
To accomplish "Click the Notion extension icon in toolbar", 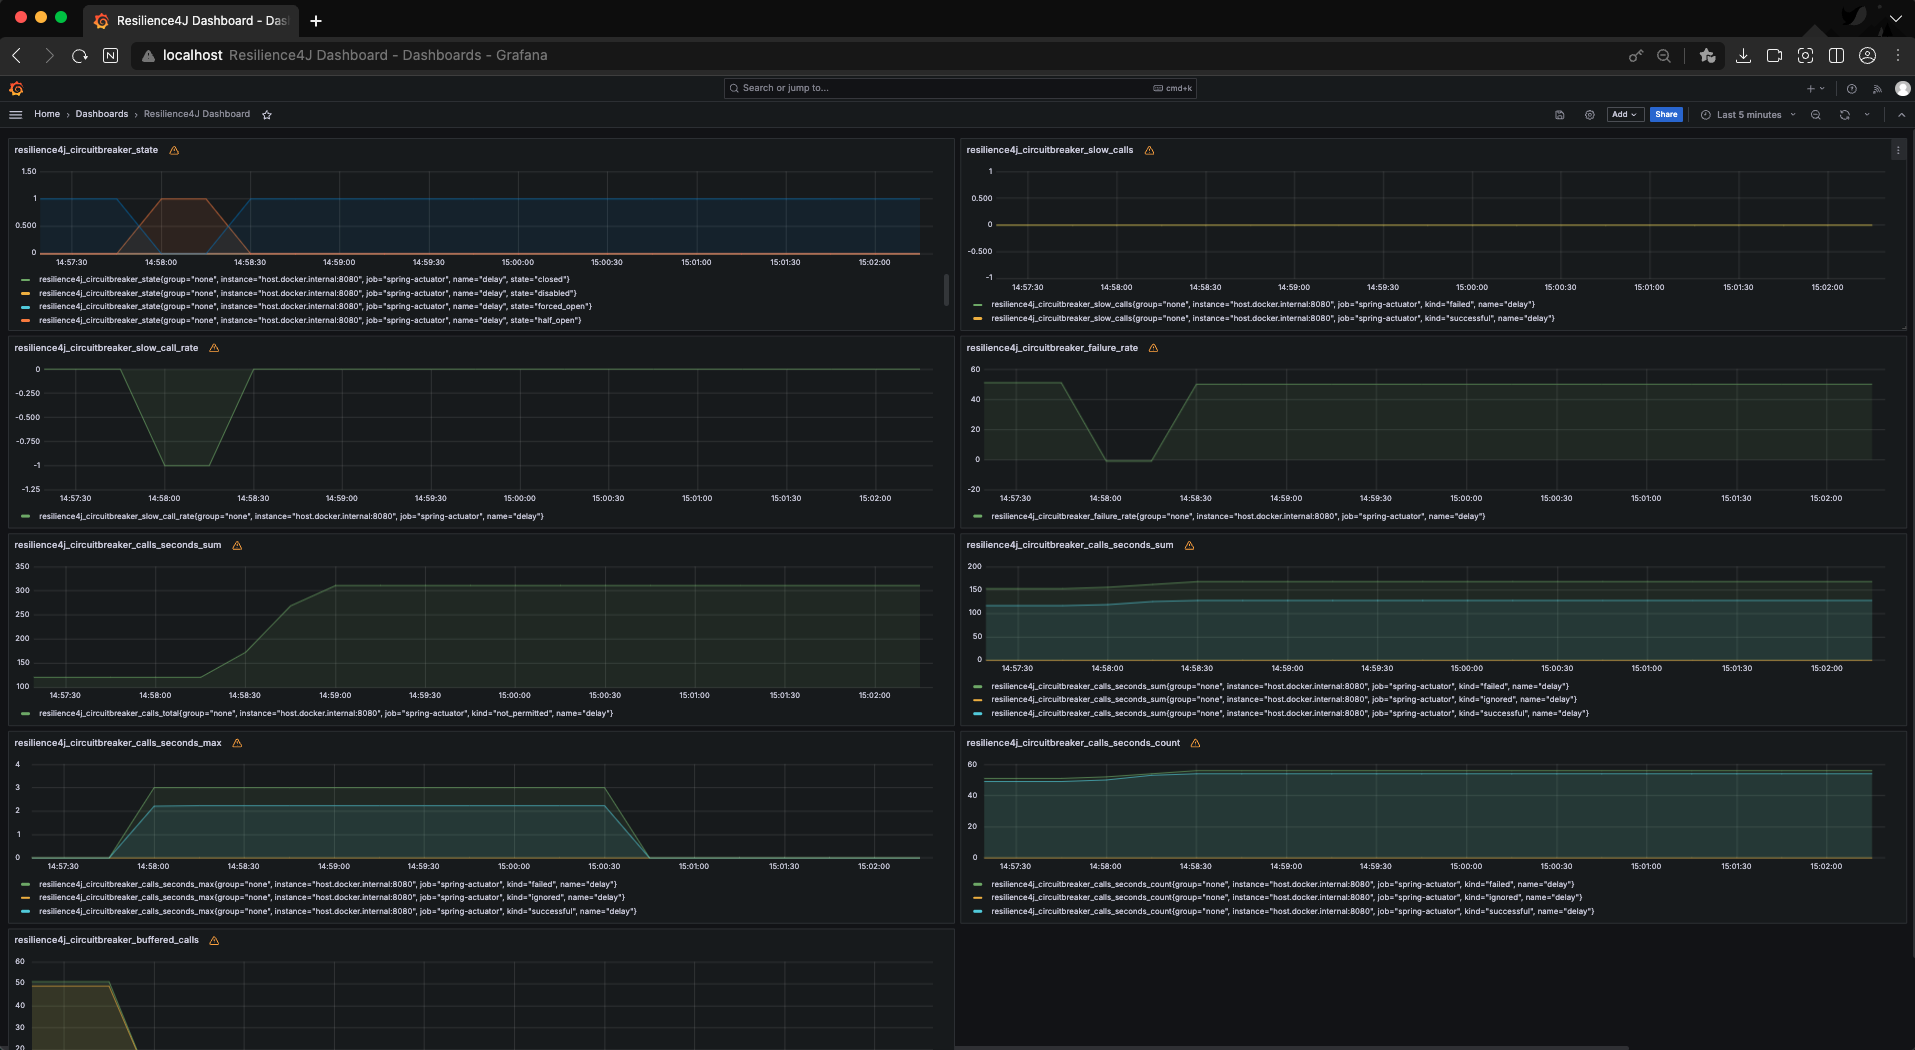I will (111, 56).
